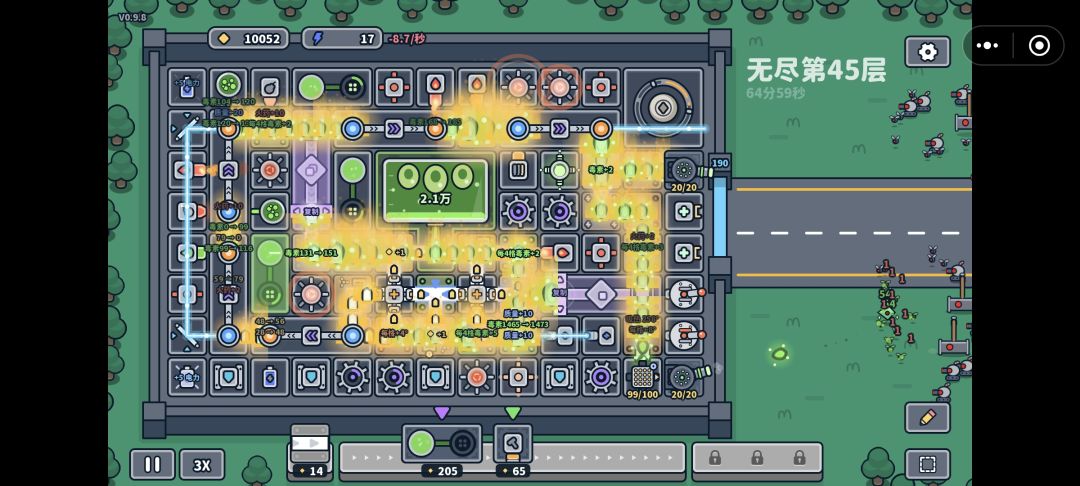The width and height of the screenshot is (1080, 486).
Task: Select the red sun tile in bottom row
Action: click(x=477, y=377)
